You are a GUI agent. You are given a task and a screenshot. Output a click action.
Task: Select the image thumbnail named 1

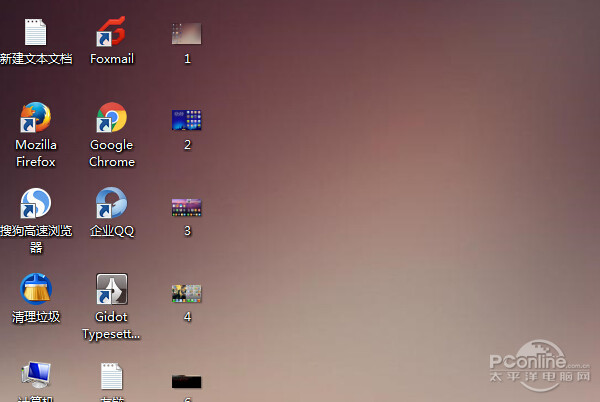pyautogui.click(x=186, y=33)
